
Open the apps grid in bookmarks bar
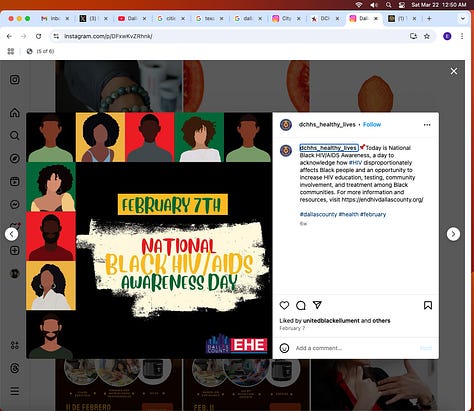(11, 51)
